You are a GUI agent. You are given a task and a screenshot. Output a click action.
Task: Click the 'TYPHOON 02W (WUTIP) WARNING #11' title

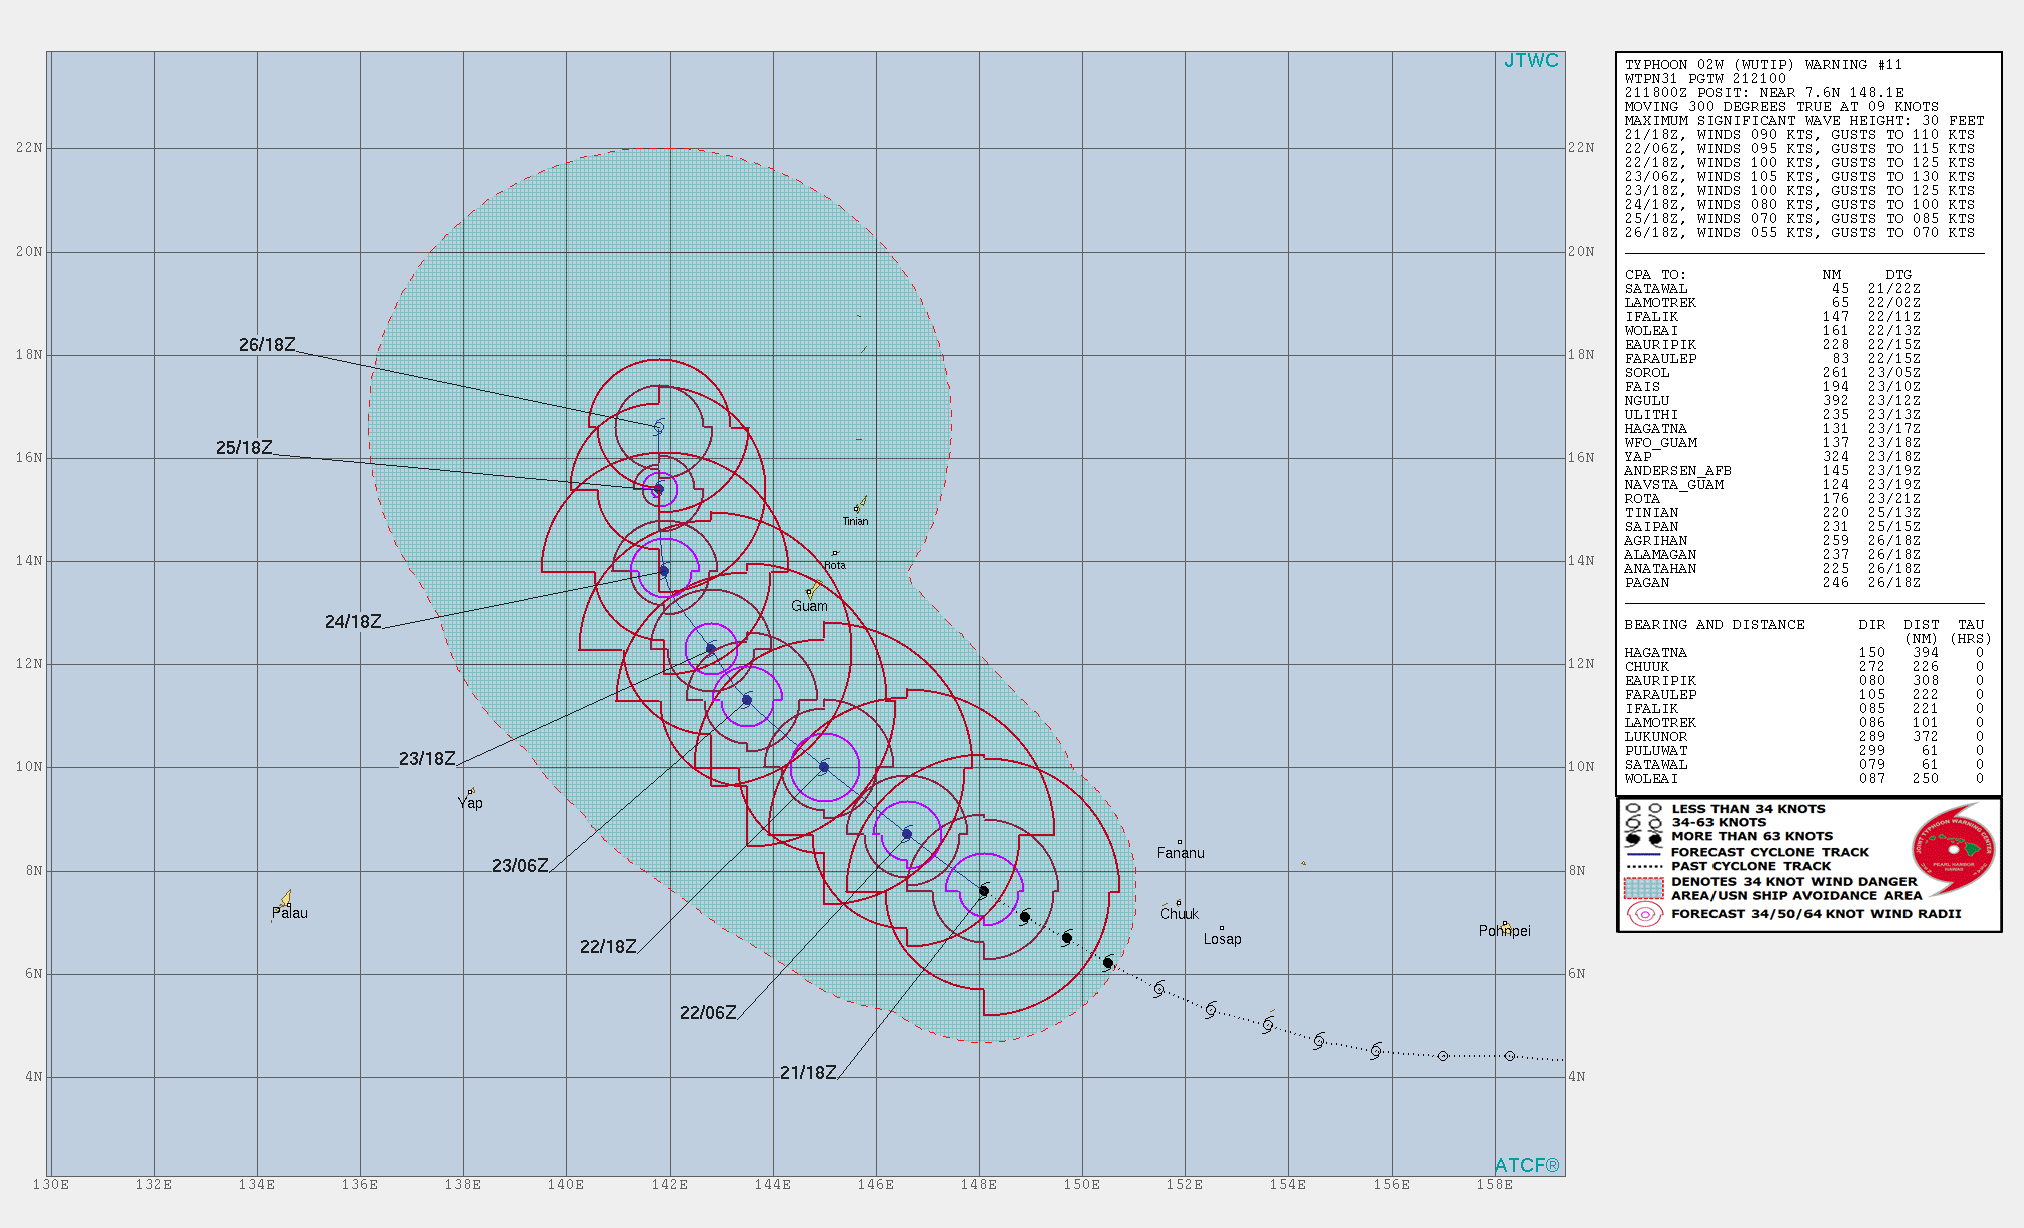1763,65
